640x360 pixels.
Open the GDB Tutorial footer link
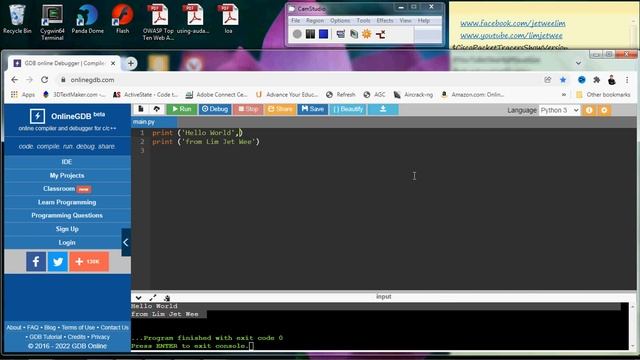tap(45, 337)
